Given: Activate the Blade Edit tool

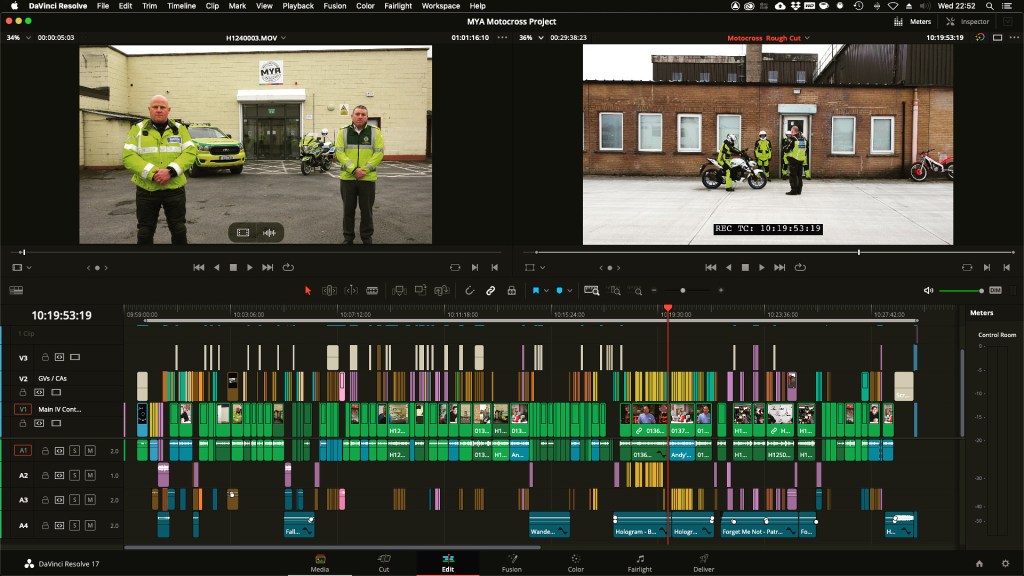Looking at the screenshot, I should click(372, 290).
